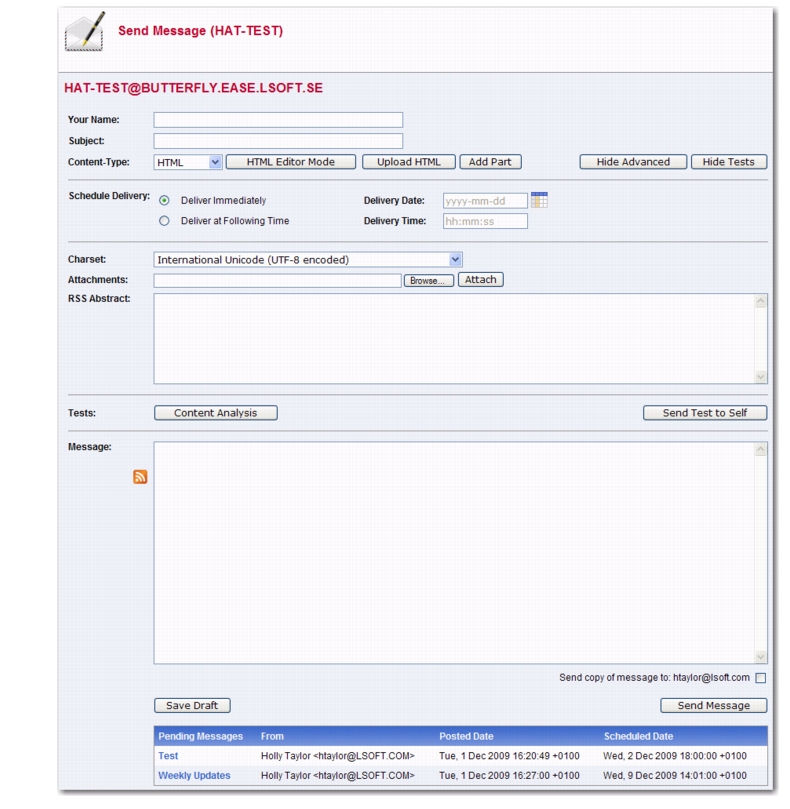Open the Weekly Updates pending message
790x809 pixels.
tap(194, 776)
